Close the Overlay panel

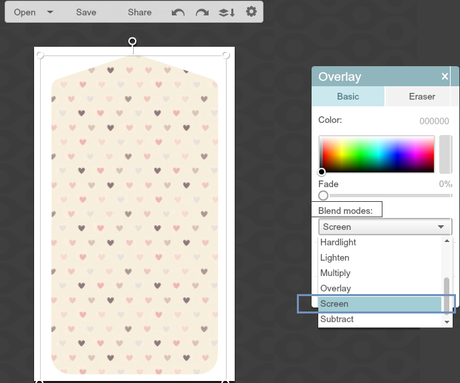tap(445, 76)
